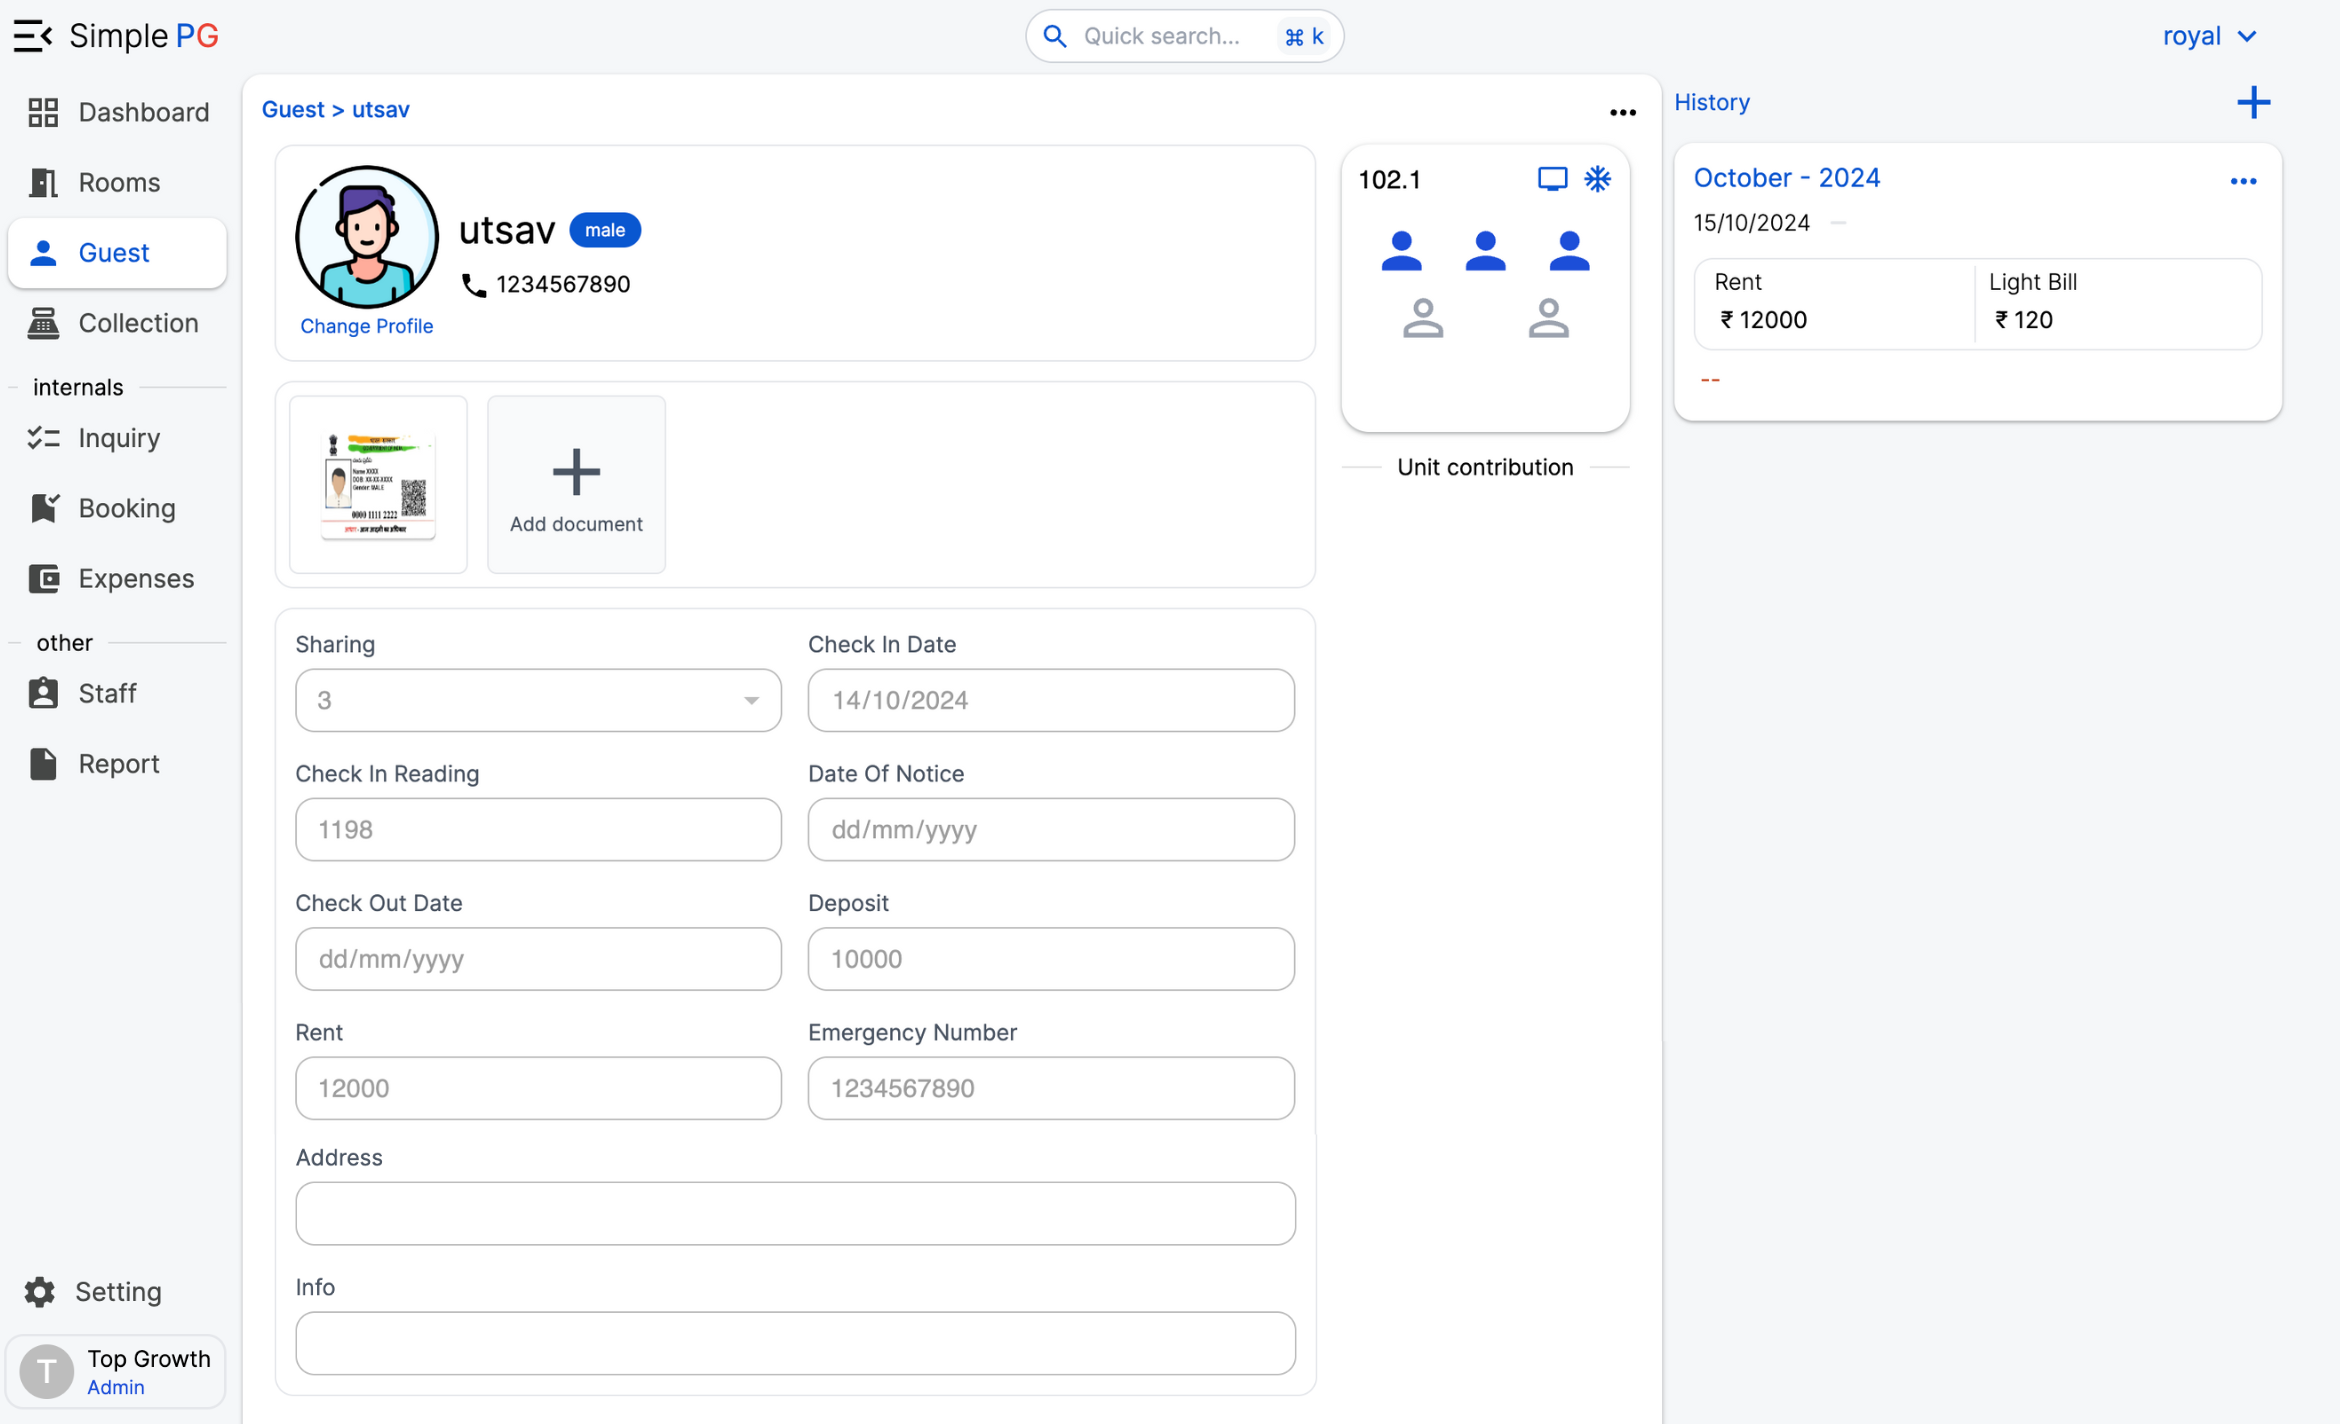
Task: Expand the royal property selector
Action: [x=2208, y=36]
